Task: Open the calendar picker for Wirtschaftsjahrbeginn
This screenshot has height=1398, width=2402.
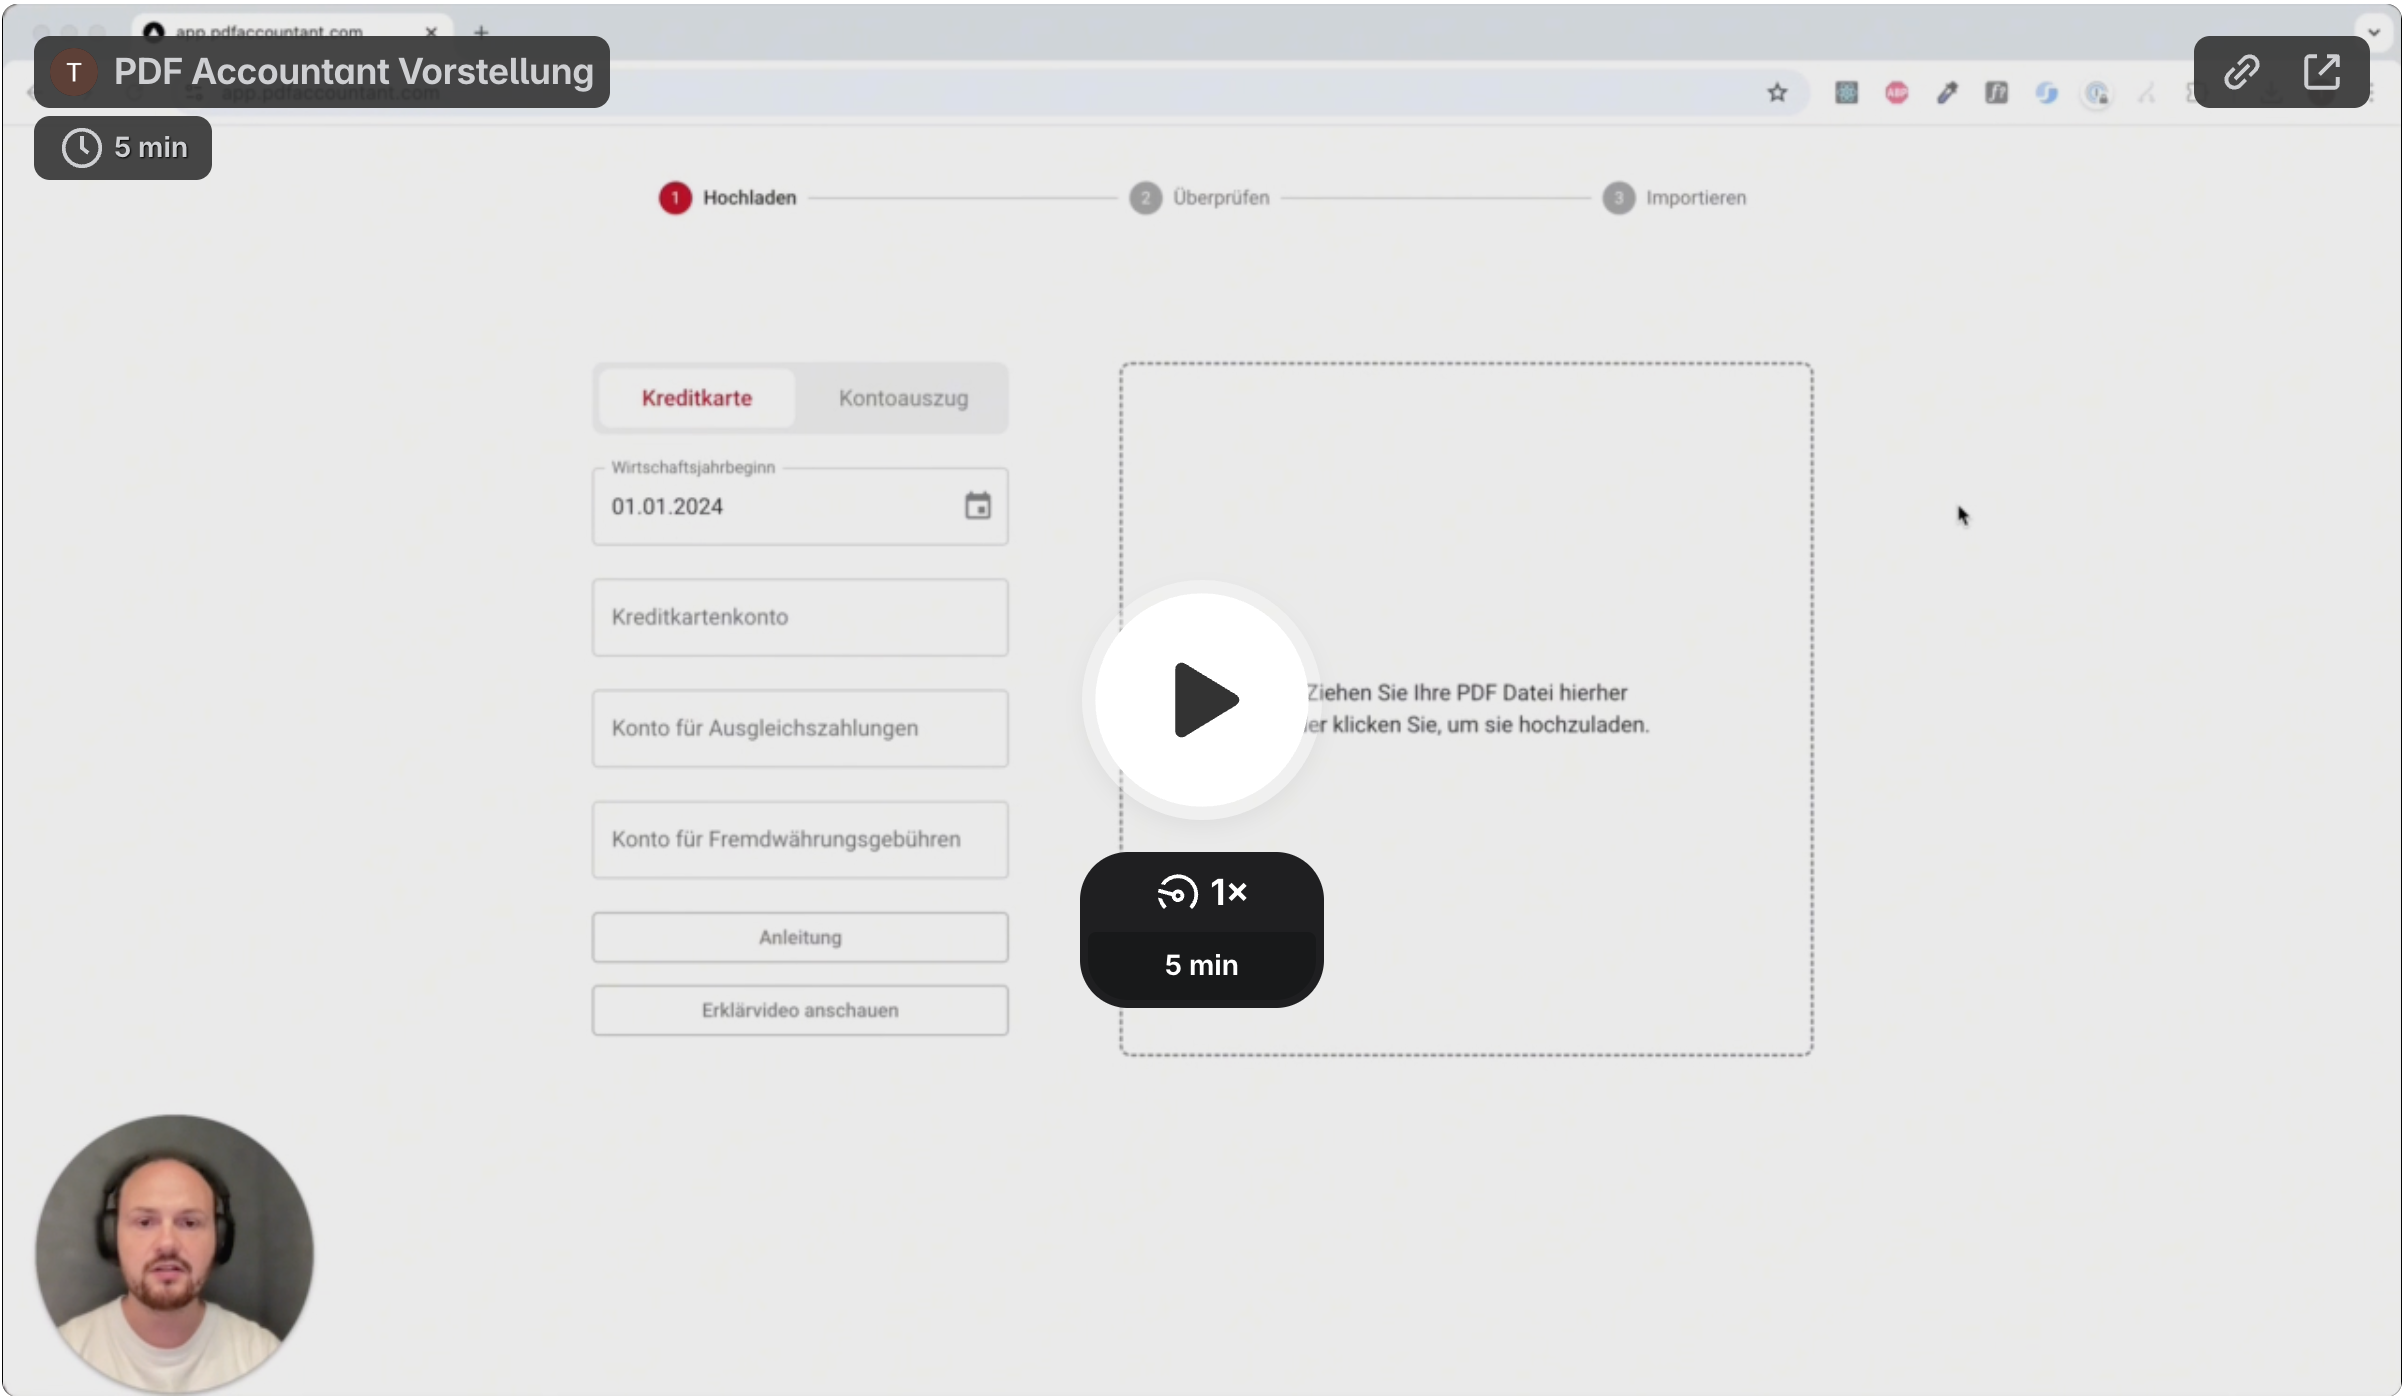Action: [x=977, y=506]
